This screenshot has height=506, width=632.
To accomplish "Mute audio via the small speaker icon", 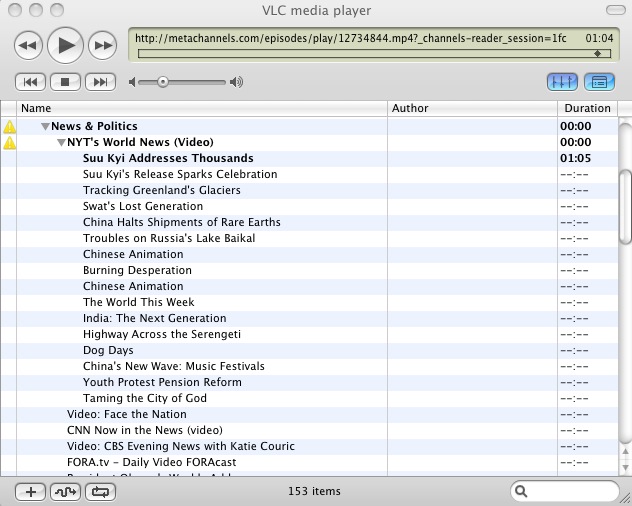I will pos(133,82).
